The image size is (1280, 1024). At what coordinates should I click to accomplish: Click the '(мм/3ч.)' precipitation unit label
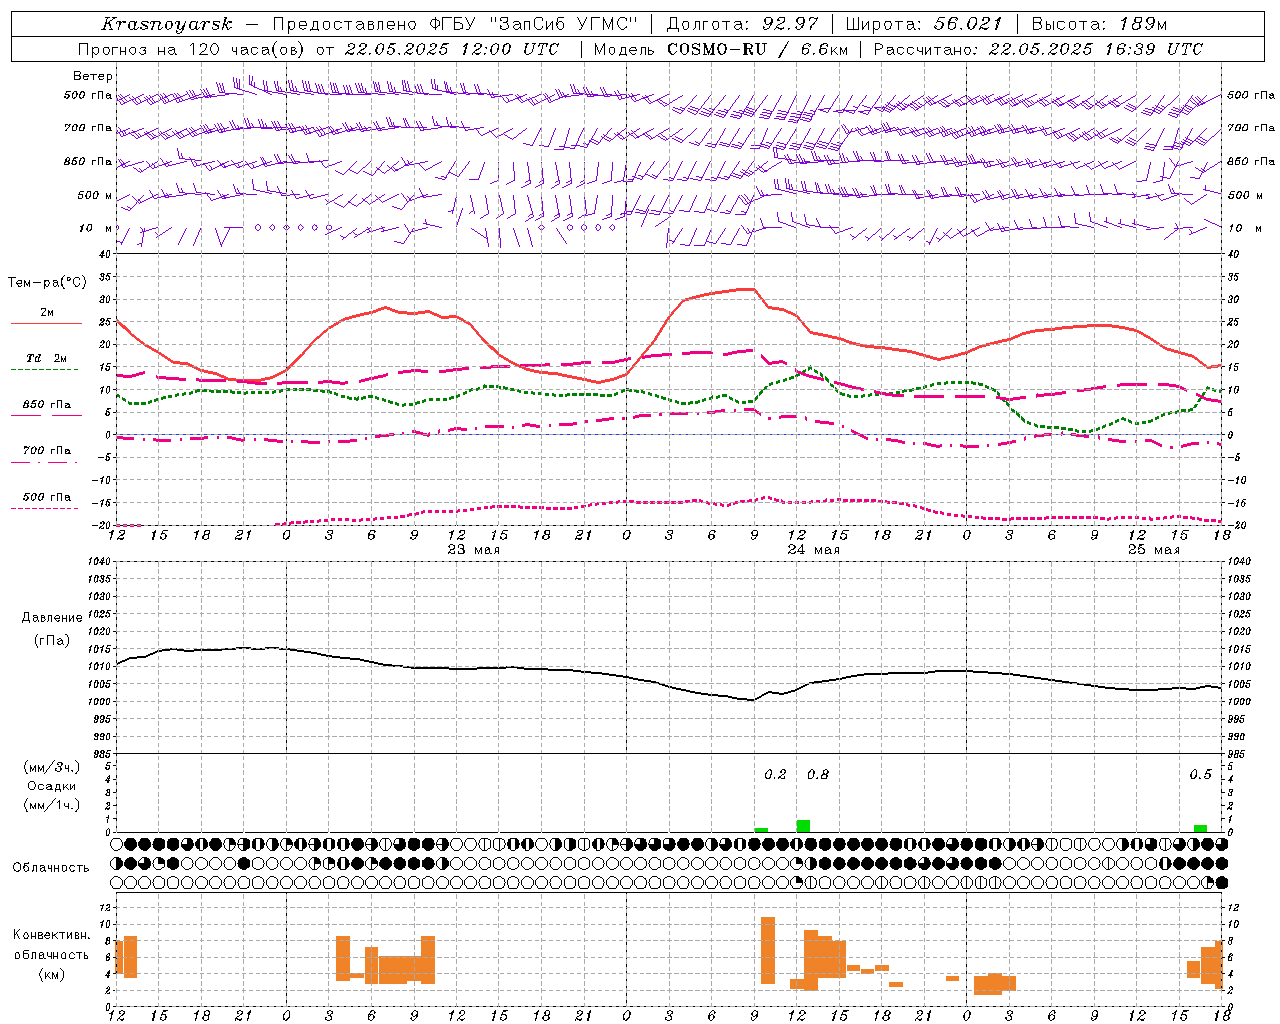click(51, 768)
